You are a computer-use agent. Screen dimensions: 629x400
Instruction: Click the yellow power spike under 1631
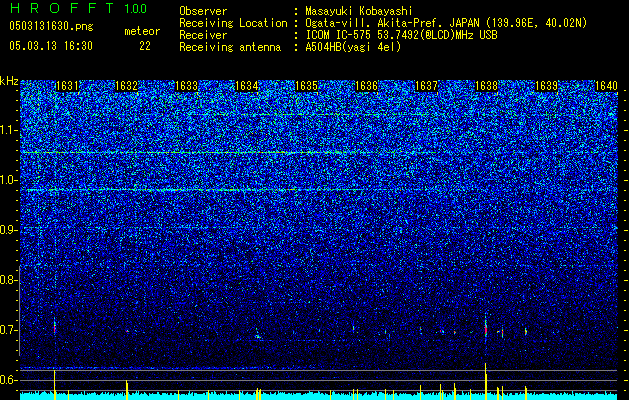[x=55, y=385]
